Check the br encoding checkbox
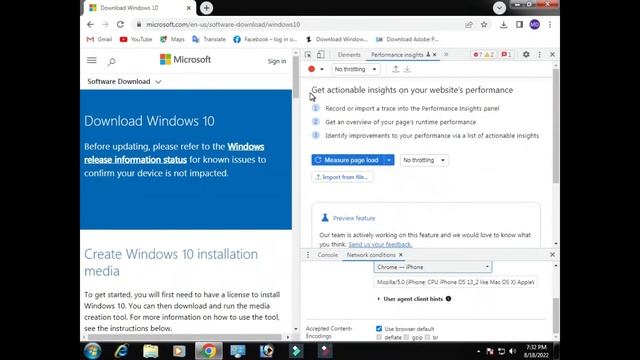The image size is (640, 360). [427, 337]
